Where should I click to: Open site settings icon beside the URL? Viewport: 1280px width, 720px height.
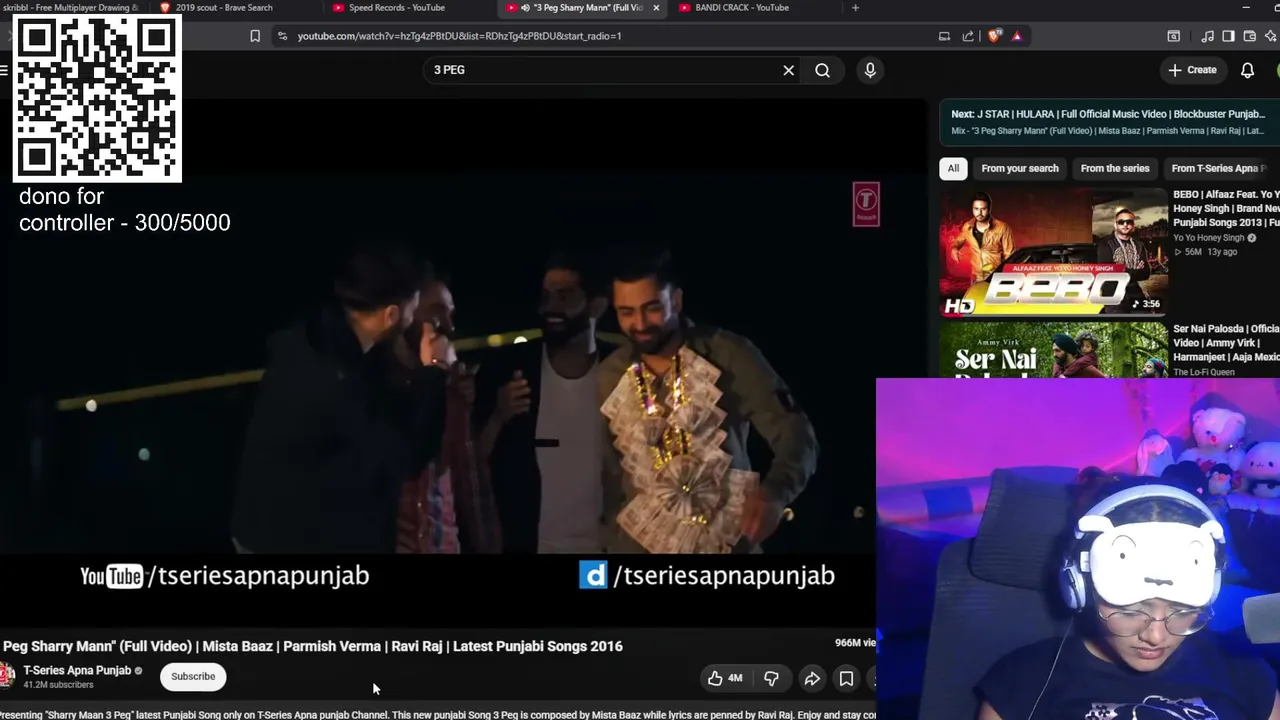[x=282, y=36]
